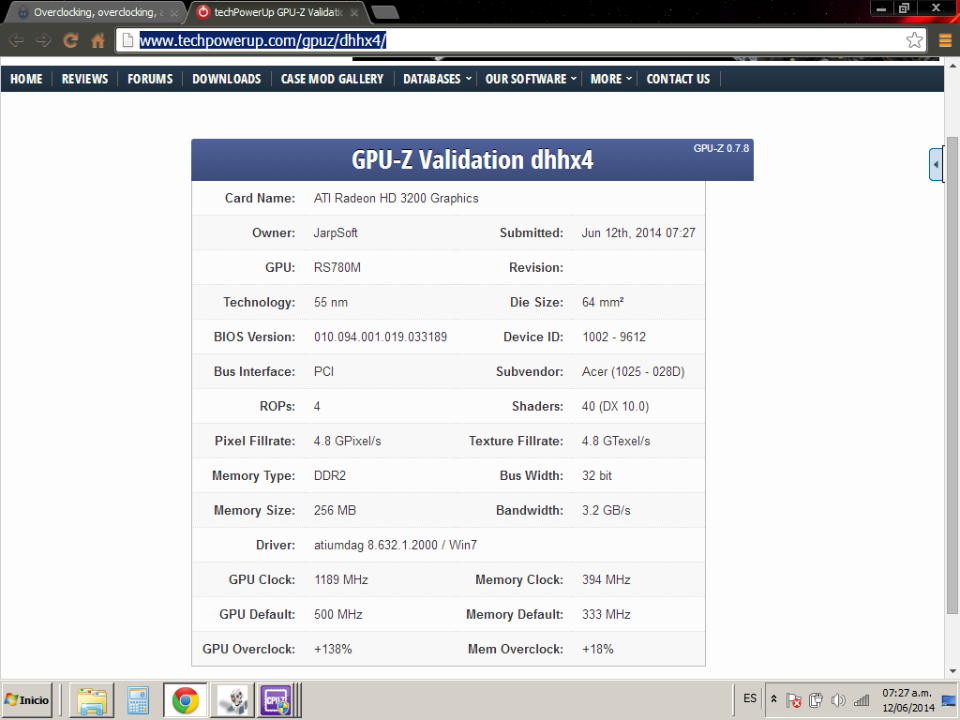Click the scrollbar down arrow
This screenshot has height=720, width=960.
[x=952, y=672]
